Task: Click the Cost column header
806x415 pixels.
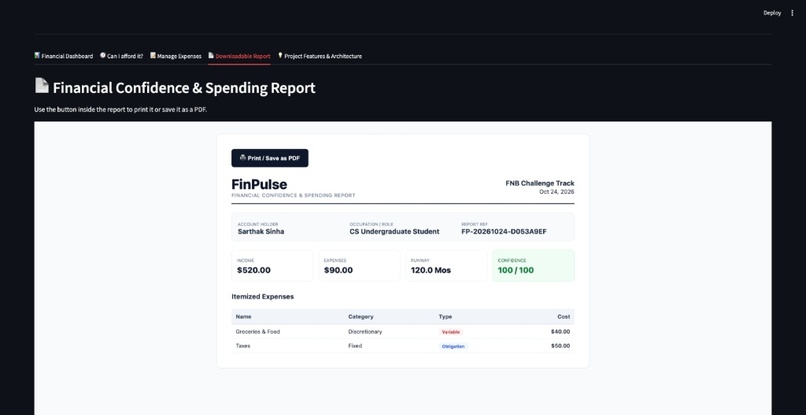Action: (563, 317)
